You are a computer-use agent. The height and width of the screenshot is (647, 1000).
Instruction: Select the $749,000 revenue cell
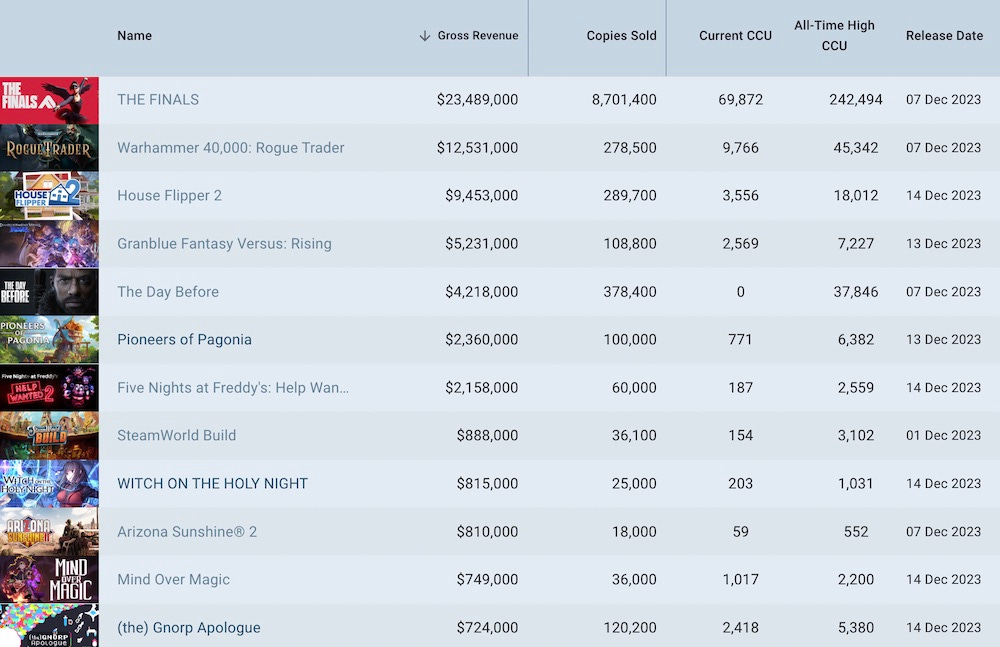[x=487, y=579]
